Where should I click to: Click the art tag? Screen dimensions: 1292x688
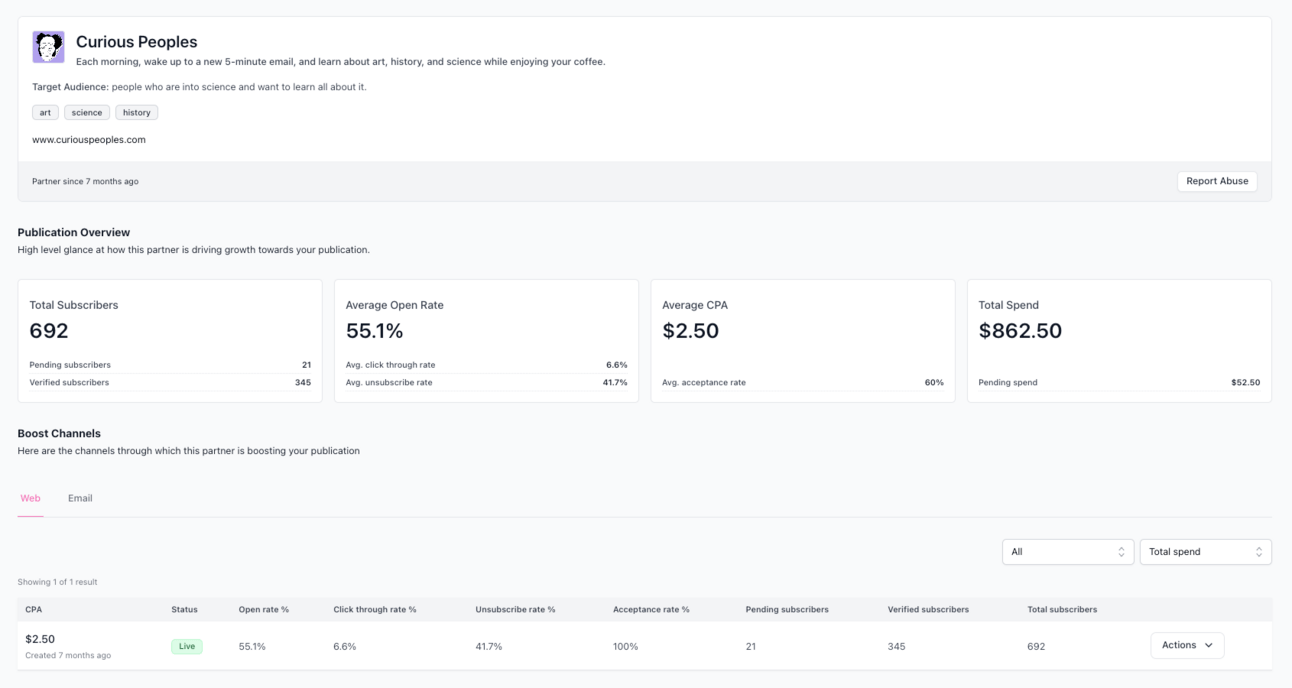(45, 113)
